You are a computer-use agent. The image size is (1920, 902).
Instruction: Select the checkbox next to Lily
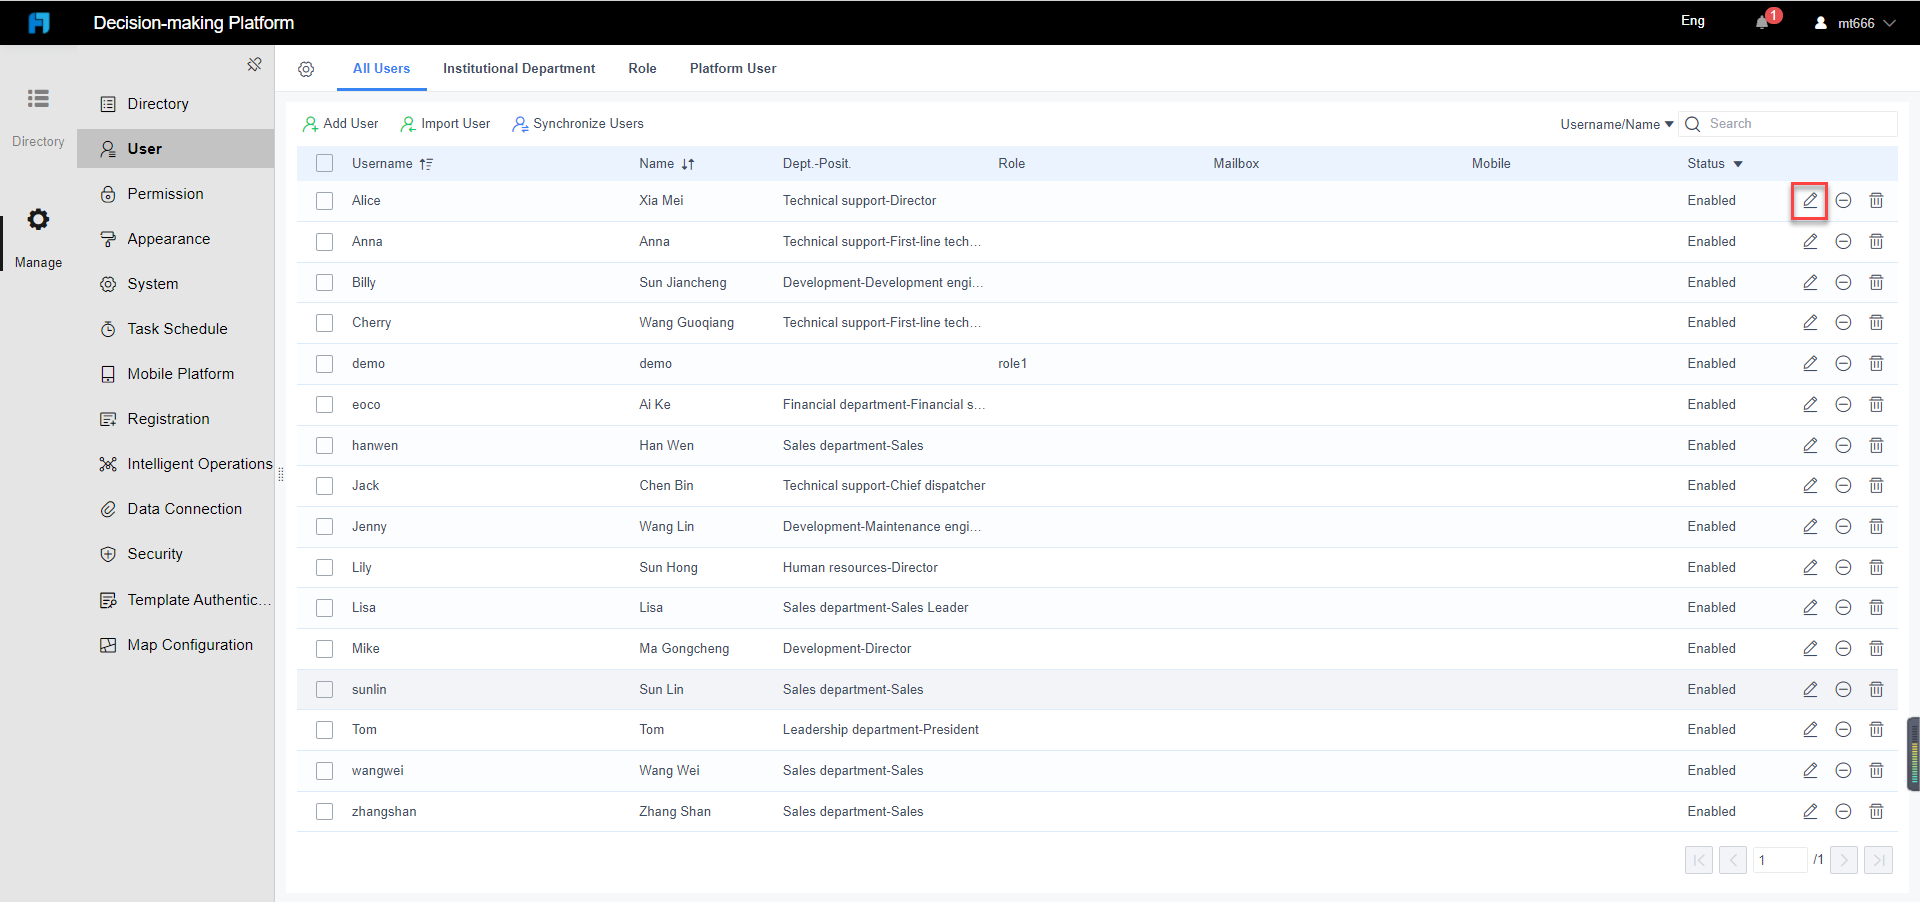click(x=324, y=567)
